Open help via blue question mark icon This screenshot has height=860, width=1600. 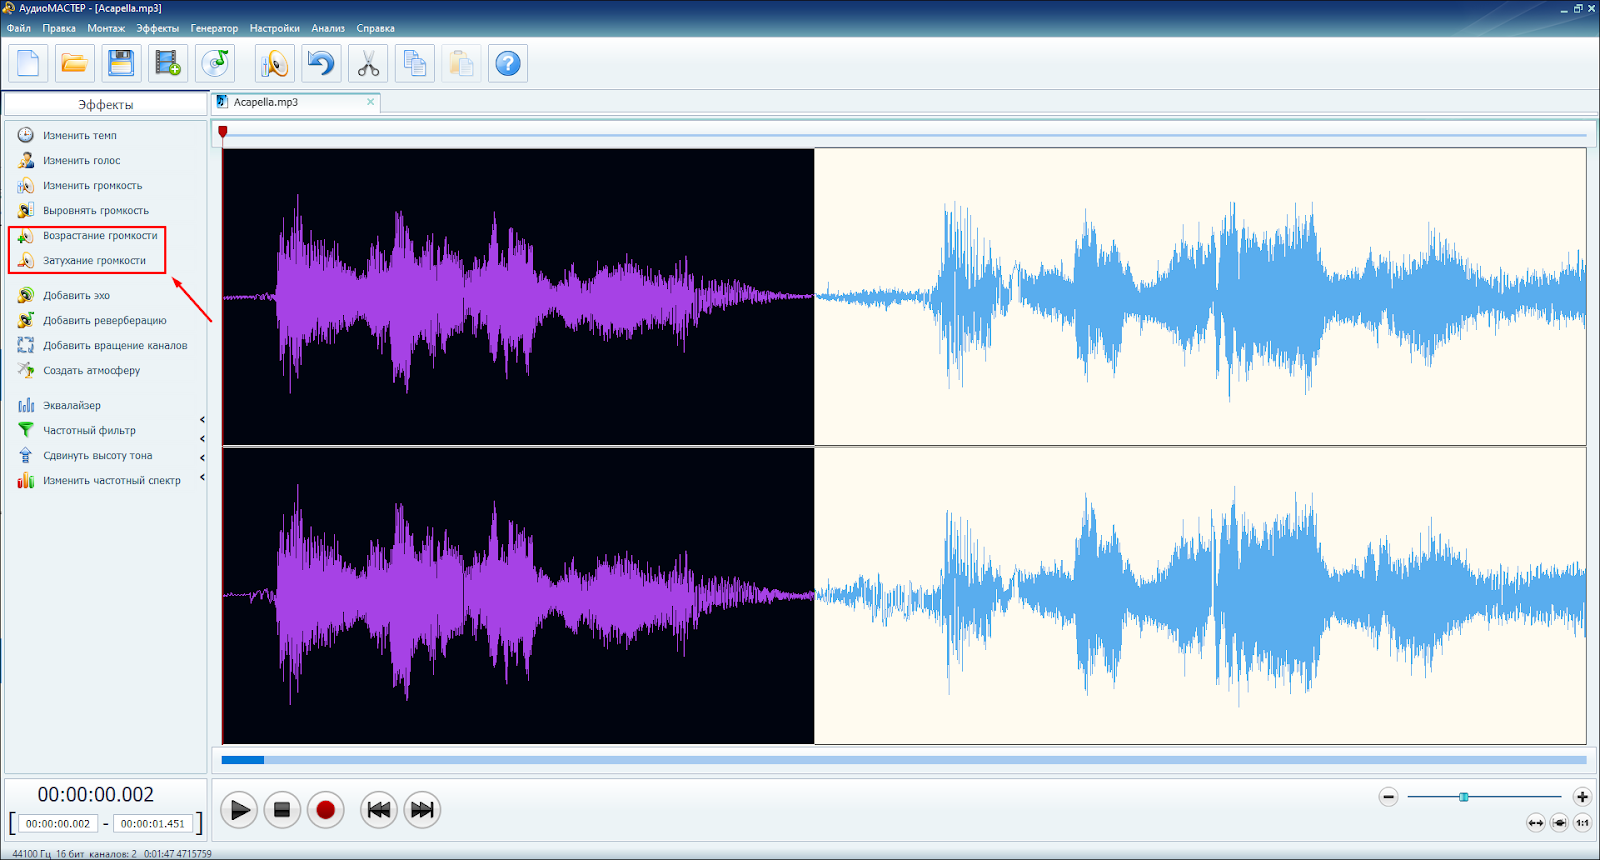click(508, 64)
